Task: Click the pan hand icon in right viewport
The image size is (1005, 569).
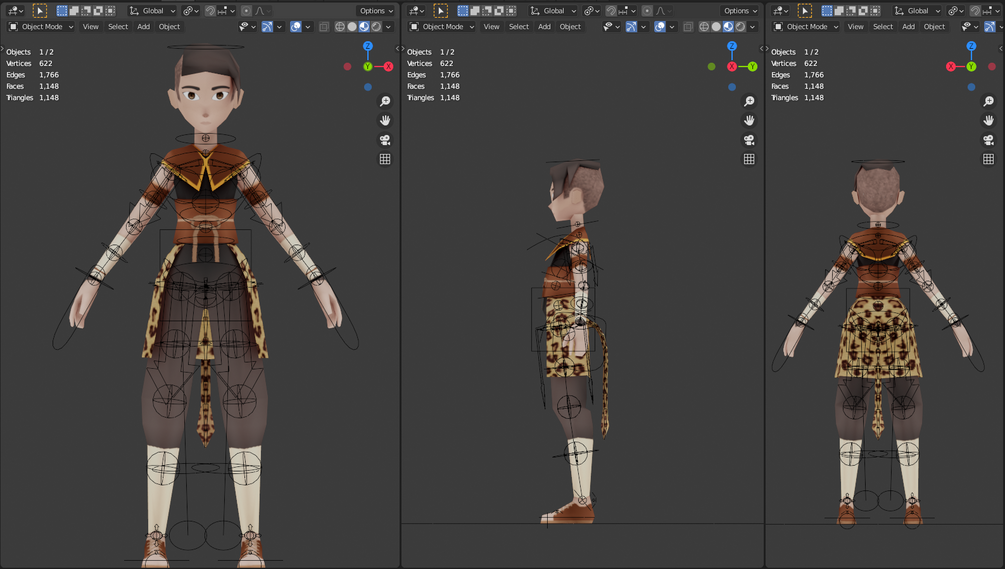Action: [988, 120]
